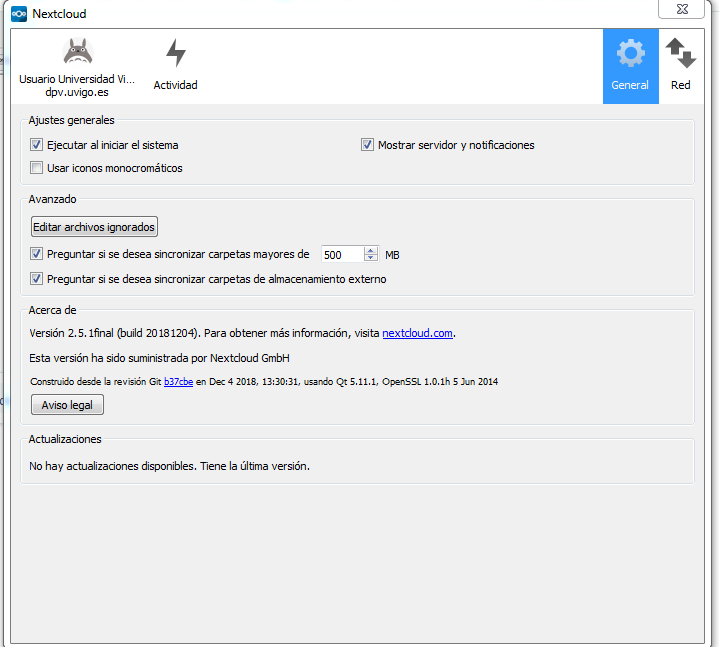Toggle external storage folder sync prompt checkbox
Image resolution: width=719 pixels, height=647 pixels.
click(x=37, y=279)
